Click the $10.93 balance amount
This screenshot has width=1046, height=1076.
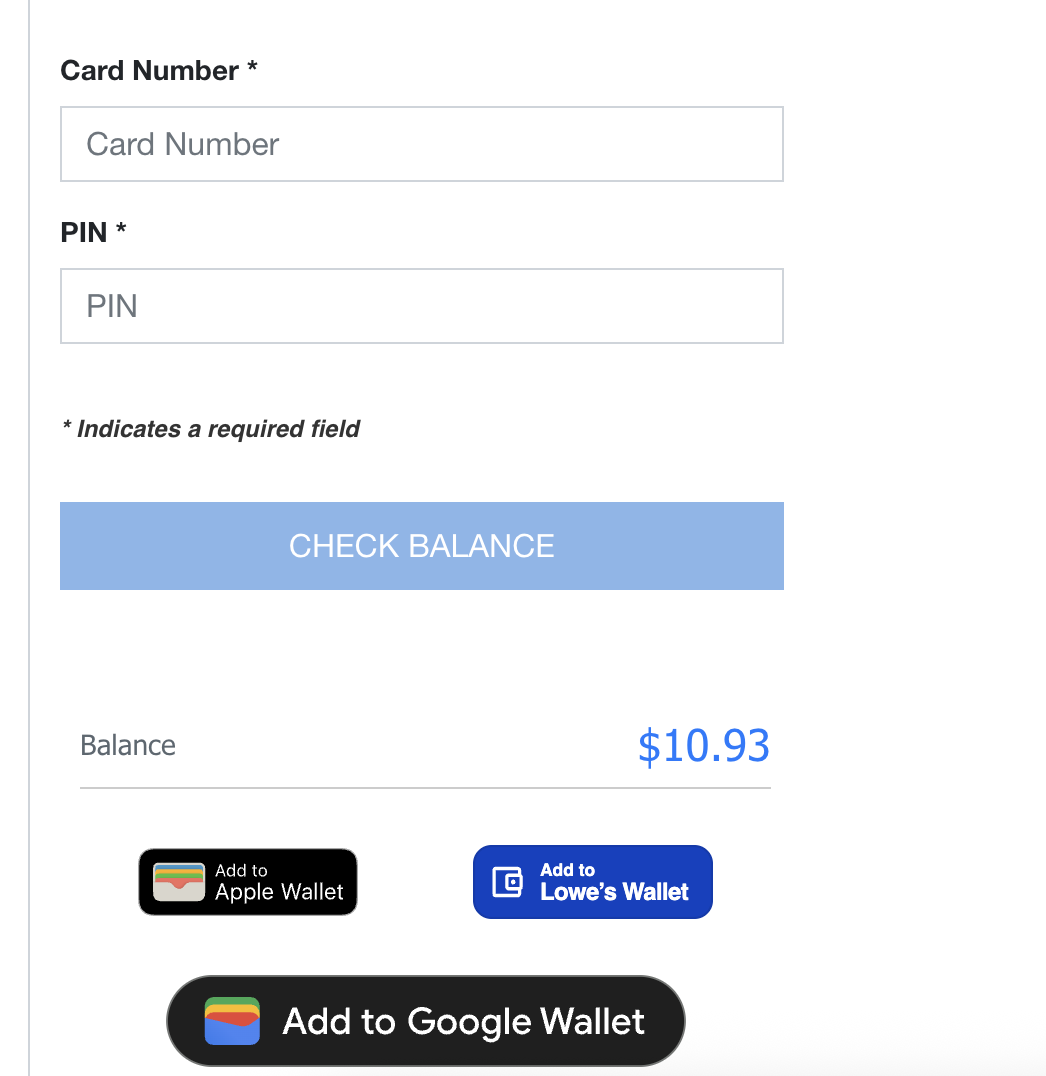coord(703,746)
